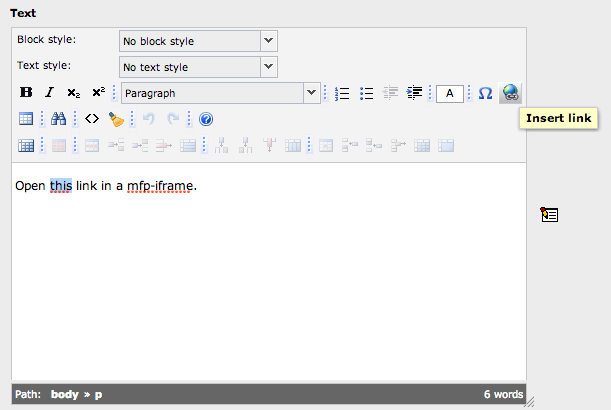611x410 pixels.
Task: Click the split row icon
Action: coord(188,146)
